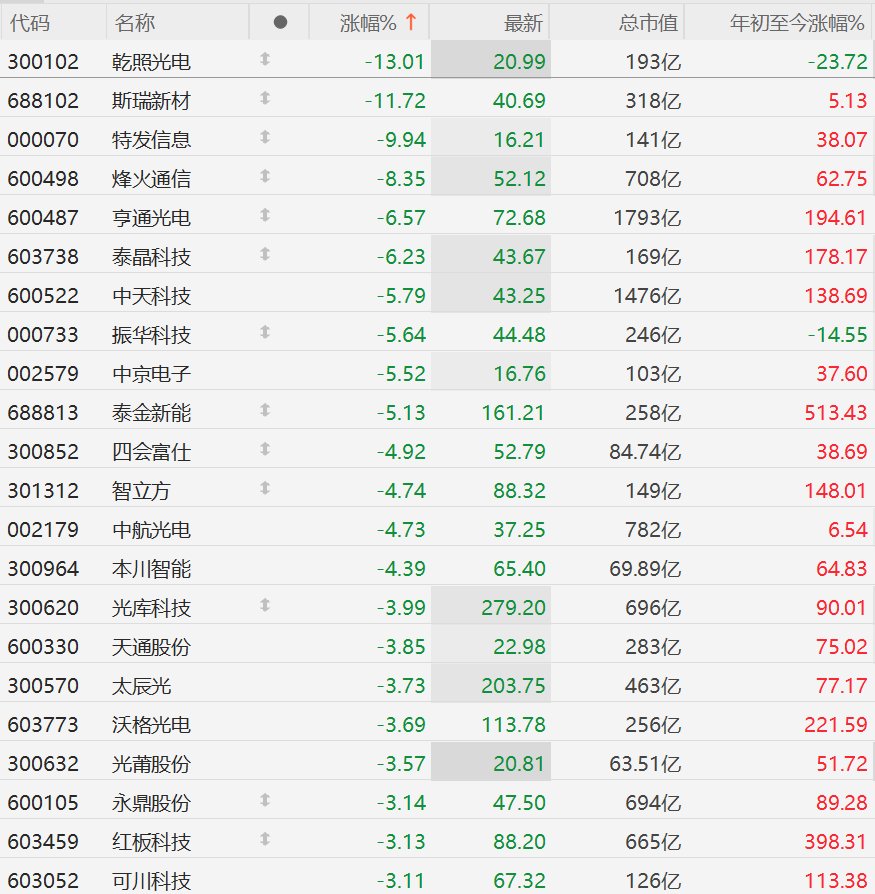
Task: Sort by the 名称 column header
Action: (x=135, y=23)
